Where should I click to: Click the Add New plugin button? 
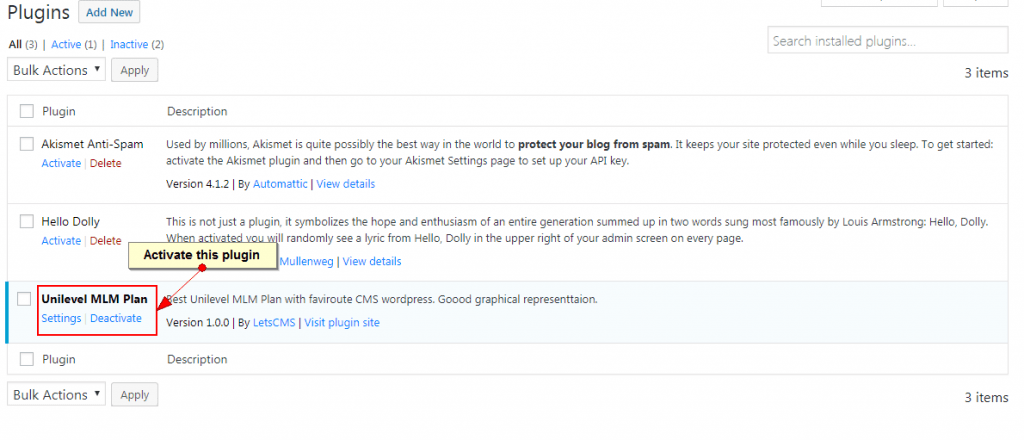108,12
